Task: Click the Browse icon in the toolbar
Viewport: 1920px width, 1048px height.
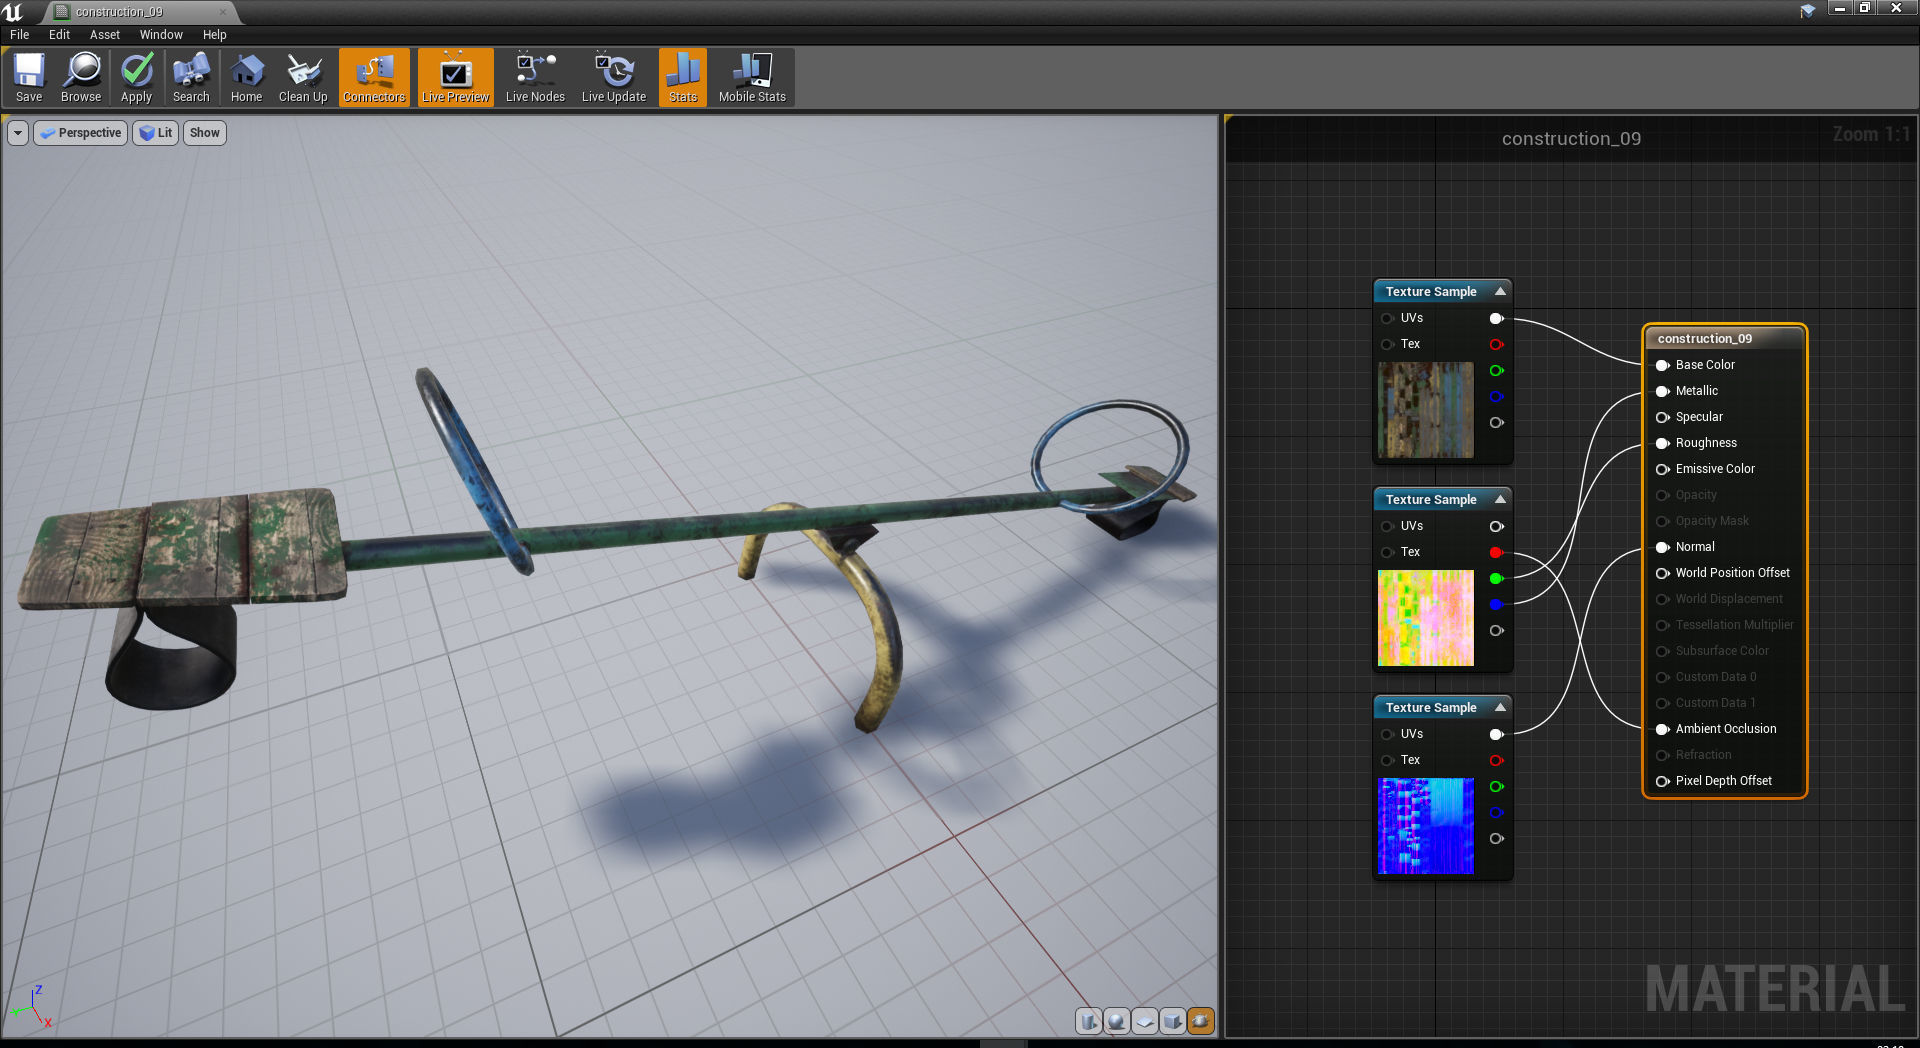Action: click(81, 78)
